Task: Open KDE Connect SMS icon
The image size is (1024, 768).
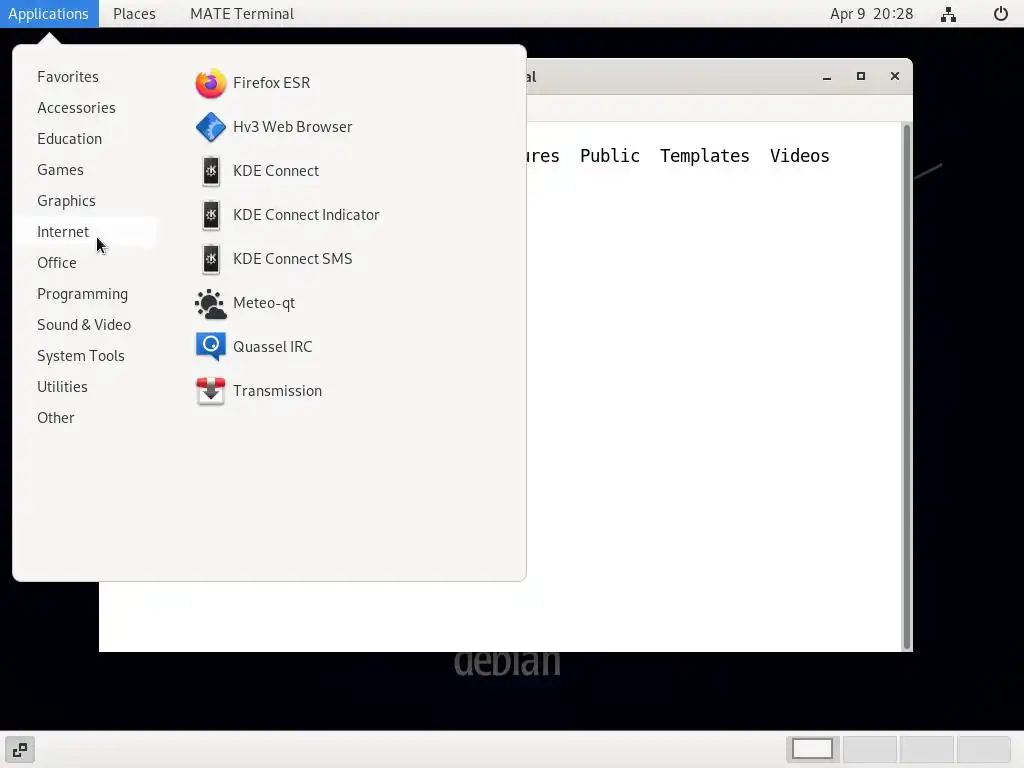Action: pyautogui.click(x=210, y=259)
